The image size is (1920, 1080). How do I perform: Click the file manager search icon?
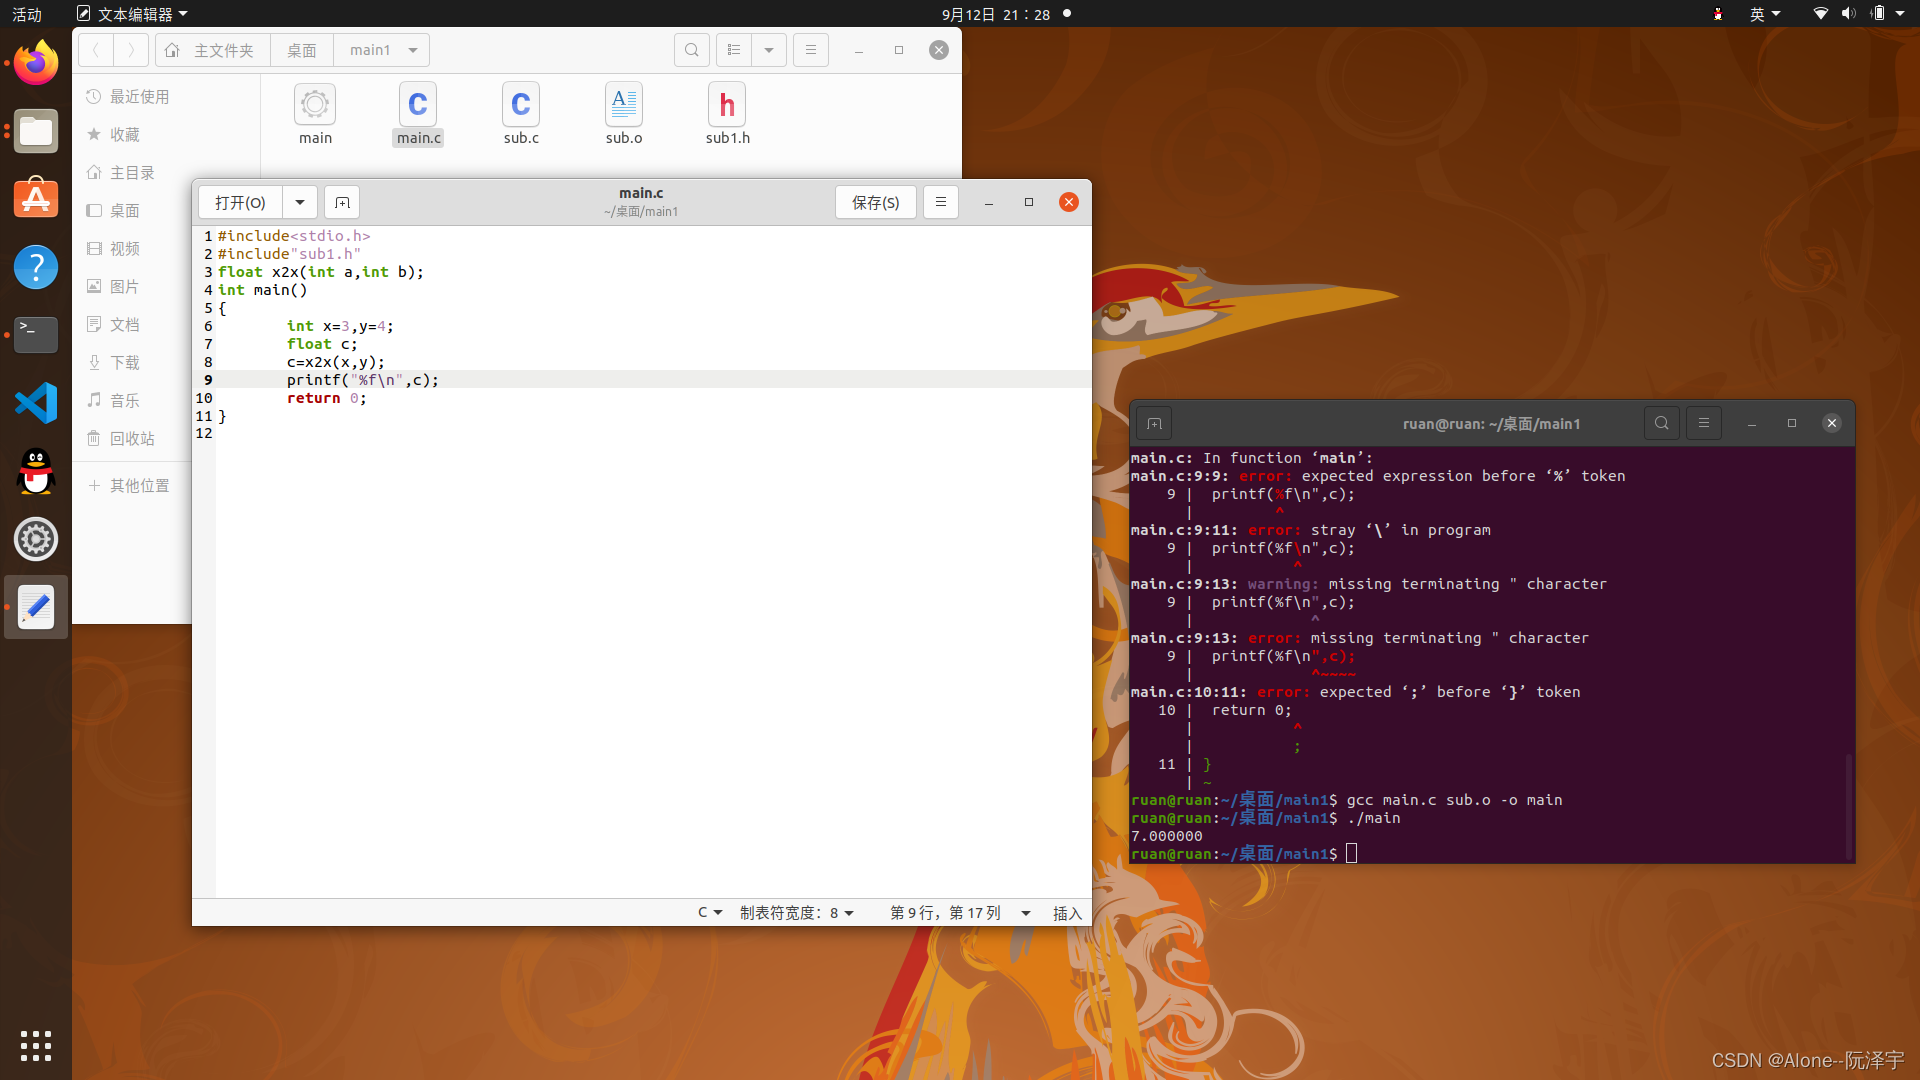click(691, 50)
